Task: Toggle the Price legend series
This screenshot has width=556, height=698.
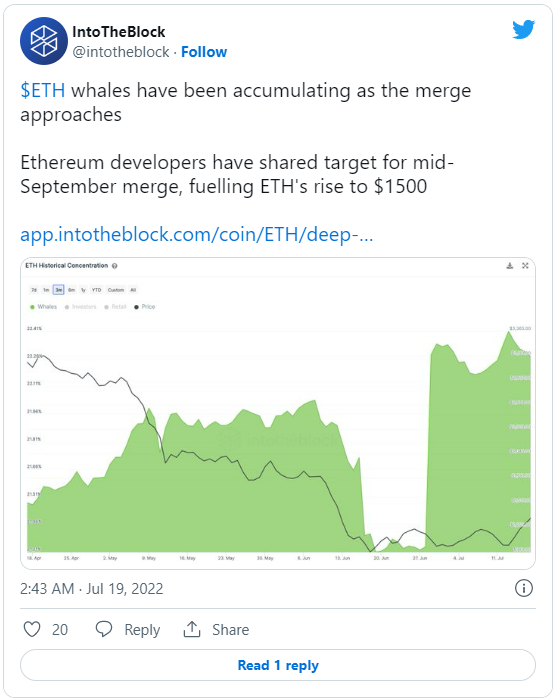Action: click(x=145, y=307)
